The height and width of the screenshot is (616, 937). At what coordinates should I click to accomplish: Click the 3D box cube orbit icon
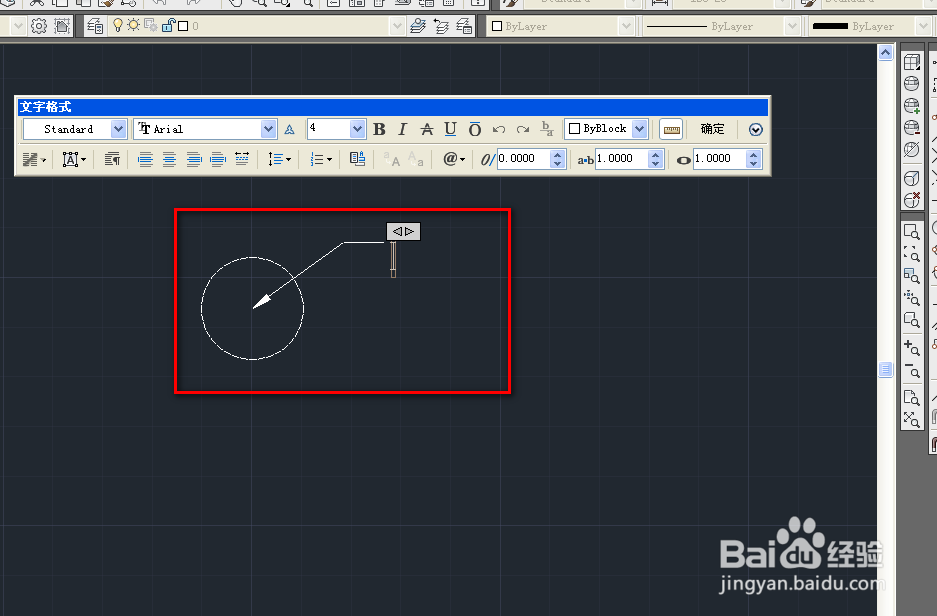point(912,62)
